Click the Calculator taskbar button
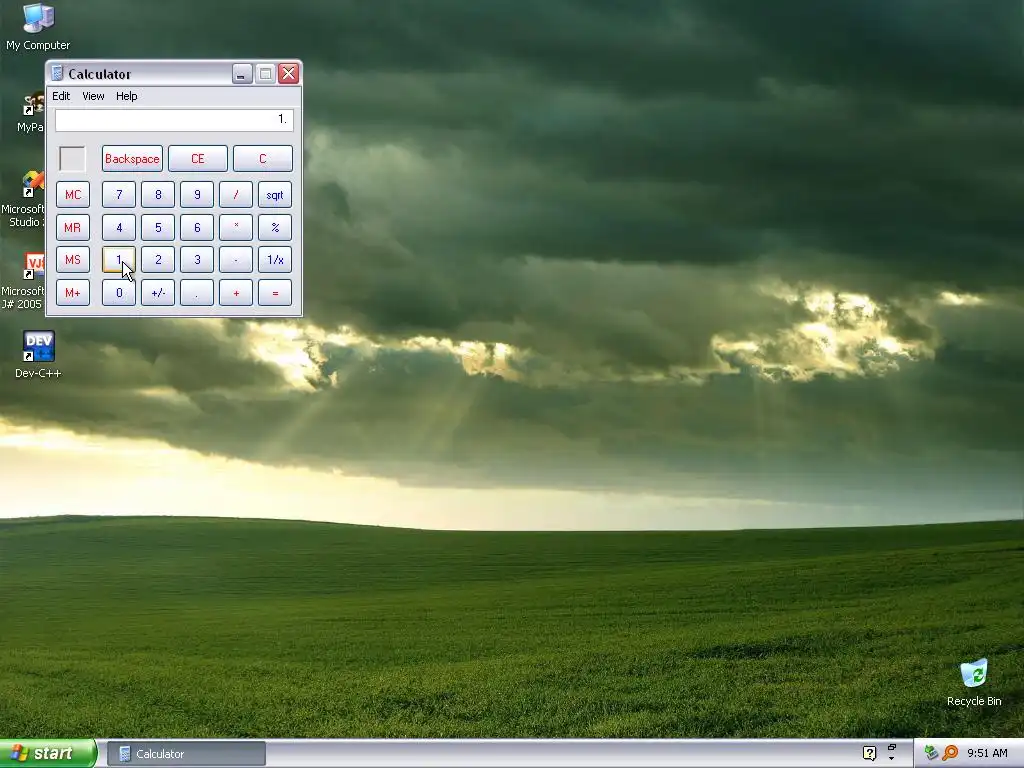 186,754
